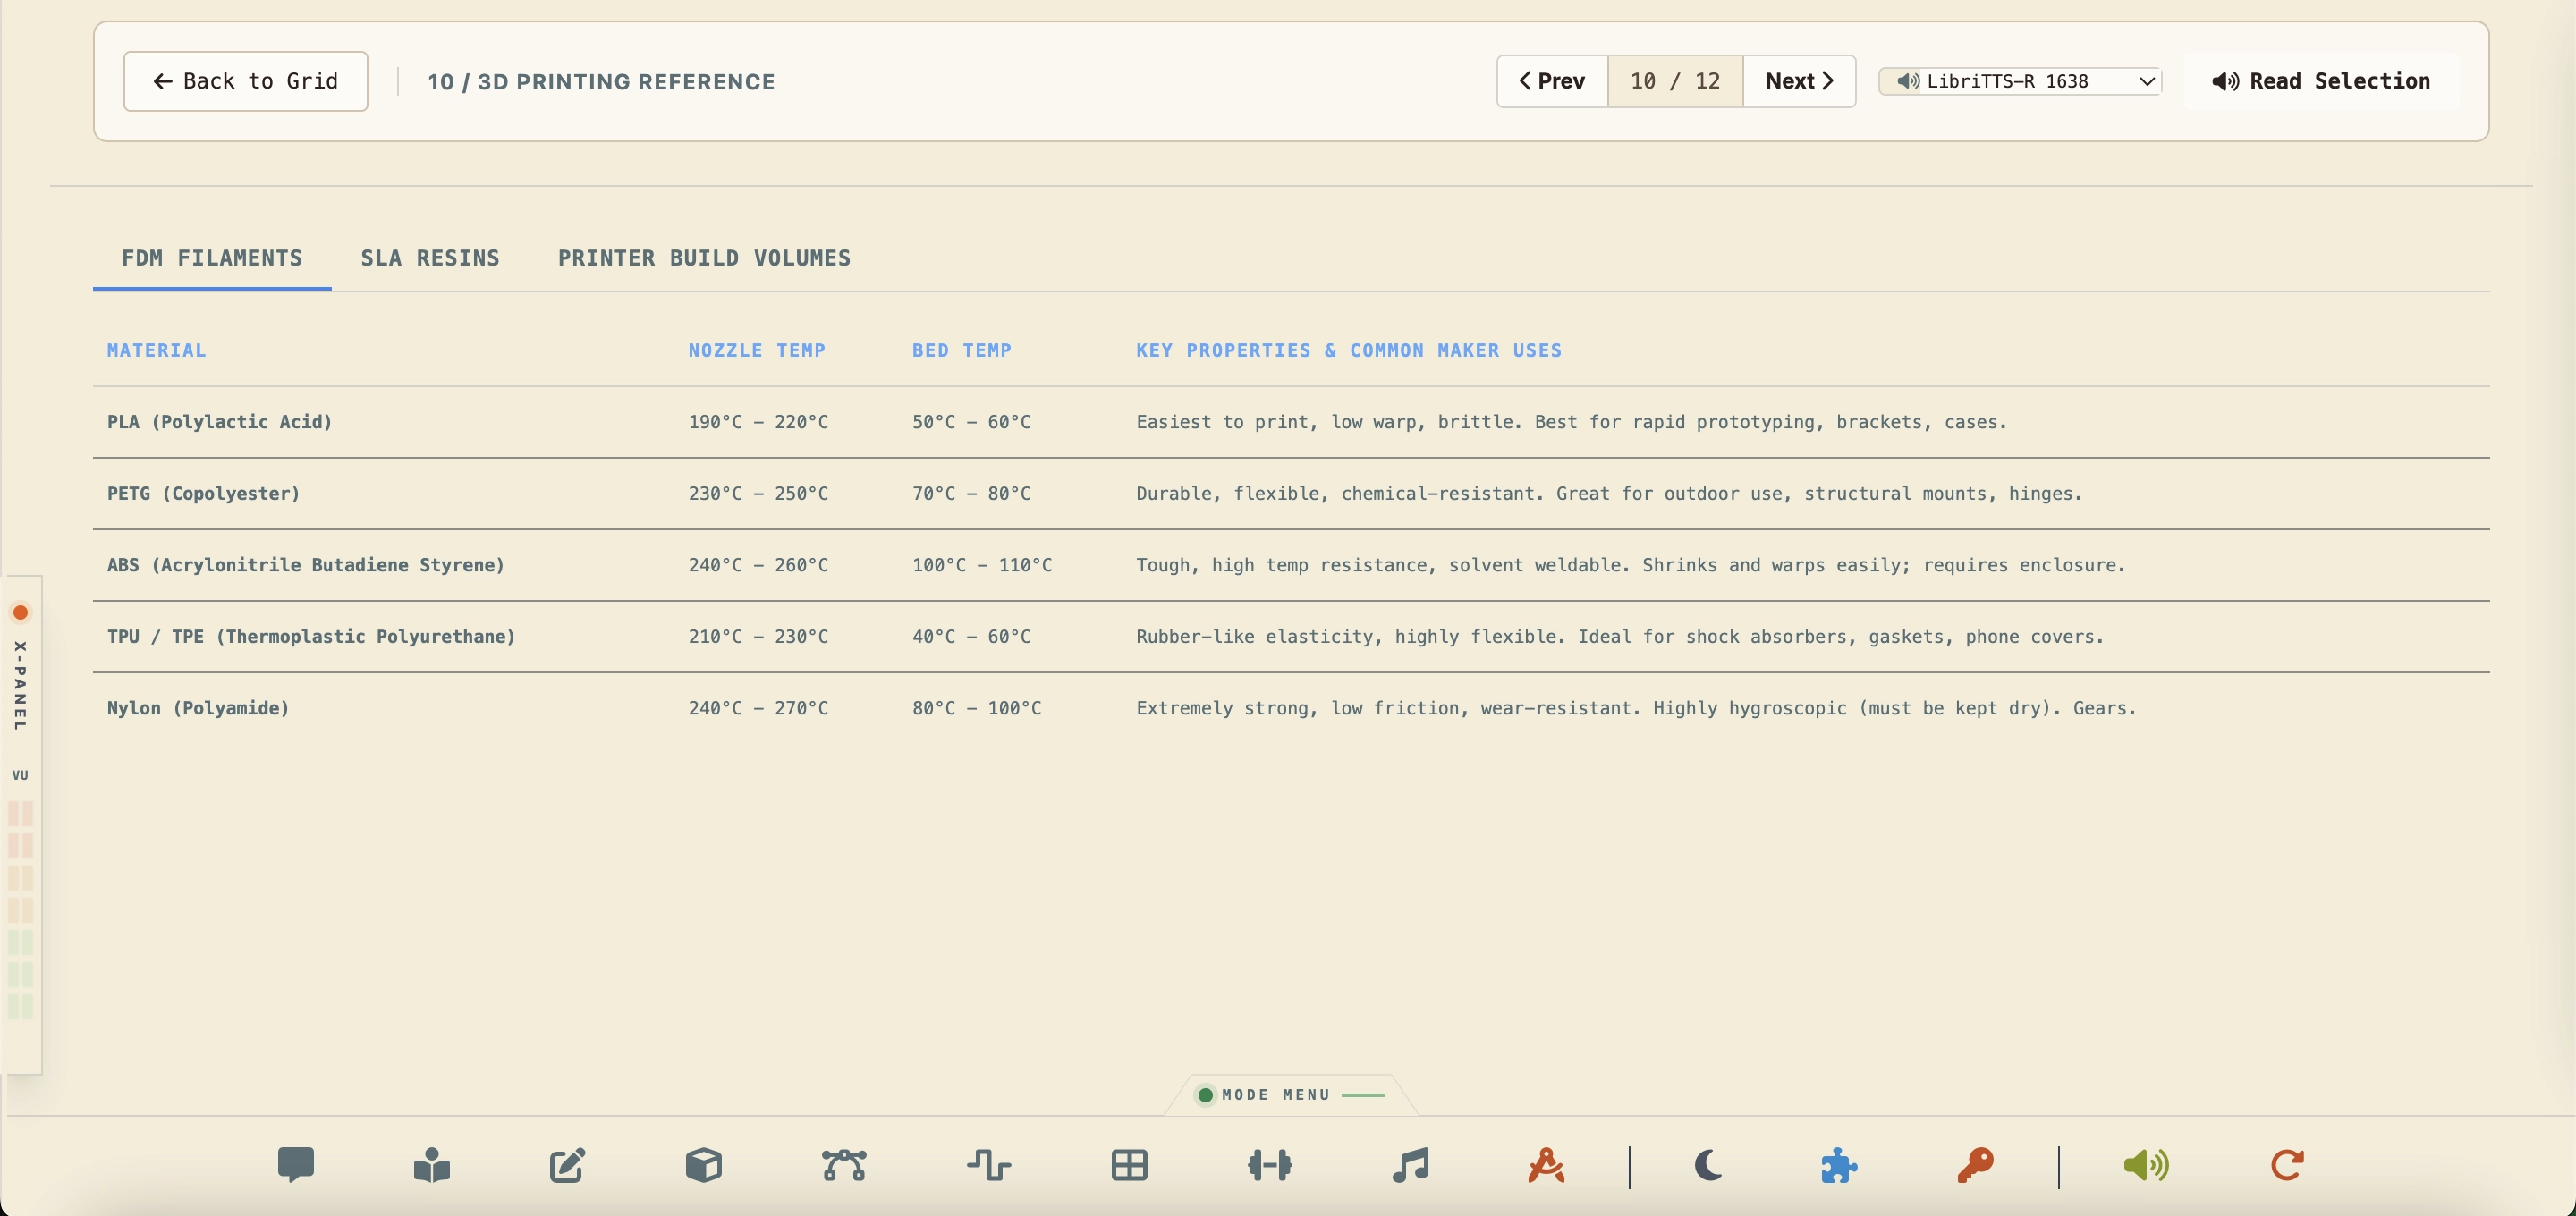Click the X-PANEL orange record dot

(20, 612)
